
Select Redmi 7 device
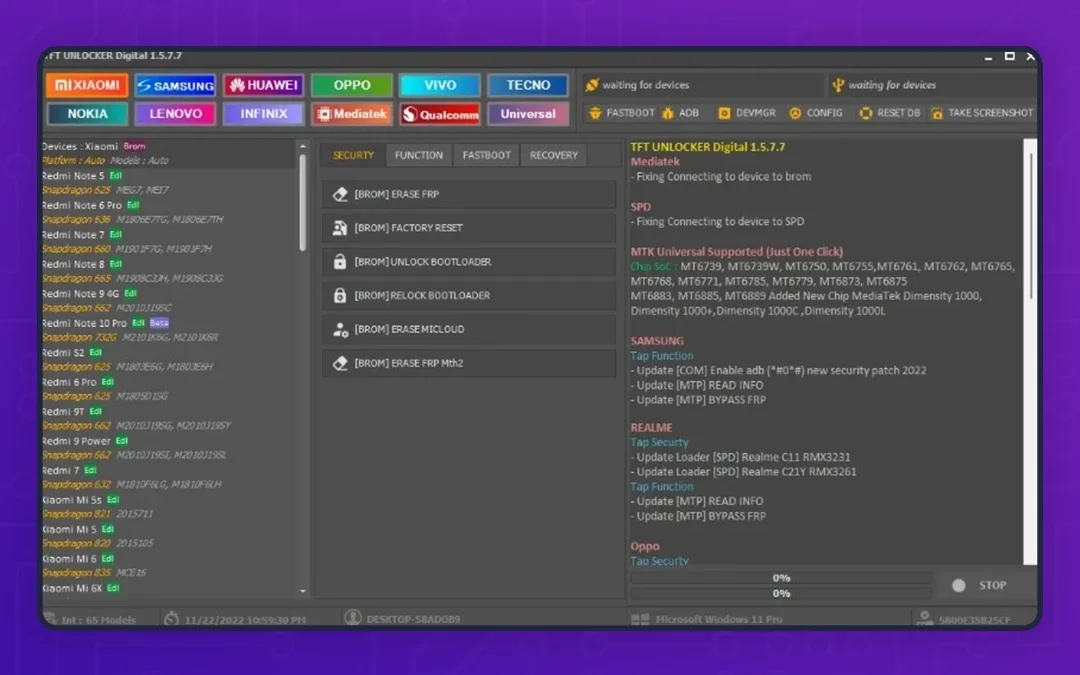[169, 477]
